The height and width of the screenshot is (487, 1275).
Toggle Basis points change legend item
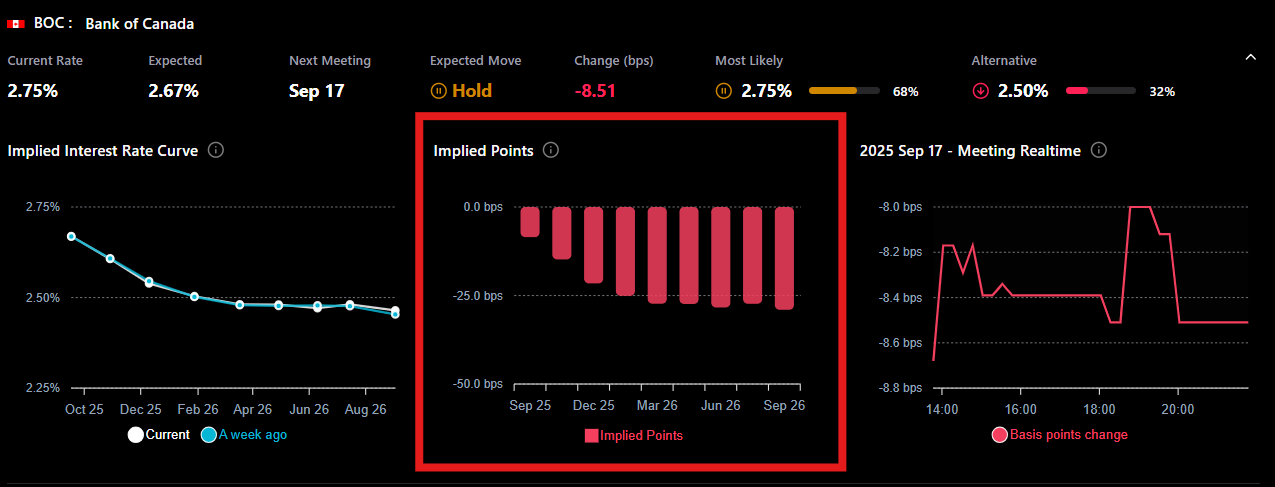(x=1059, y=435)
